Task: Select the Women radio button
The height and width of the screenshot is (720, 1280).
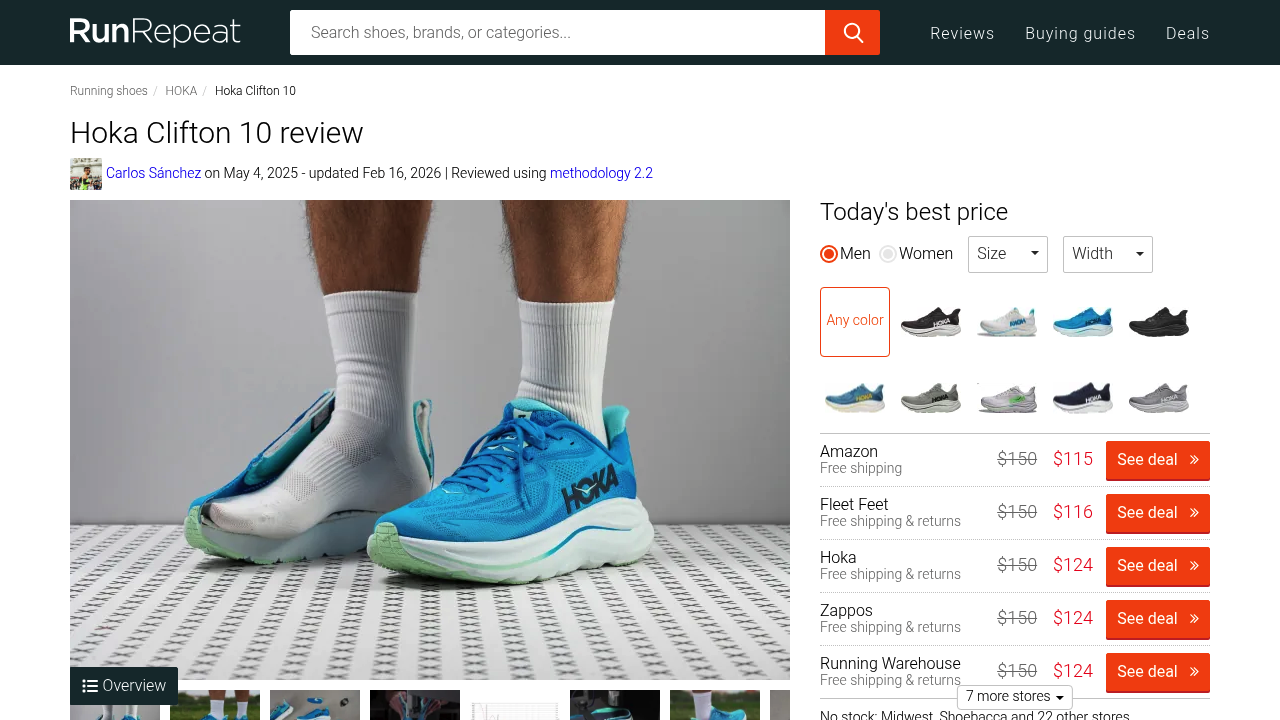Action: 888,254
